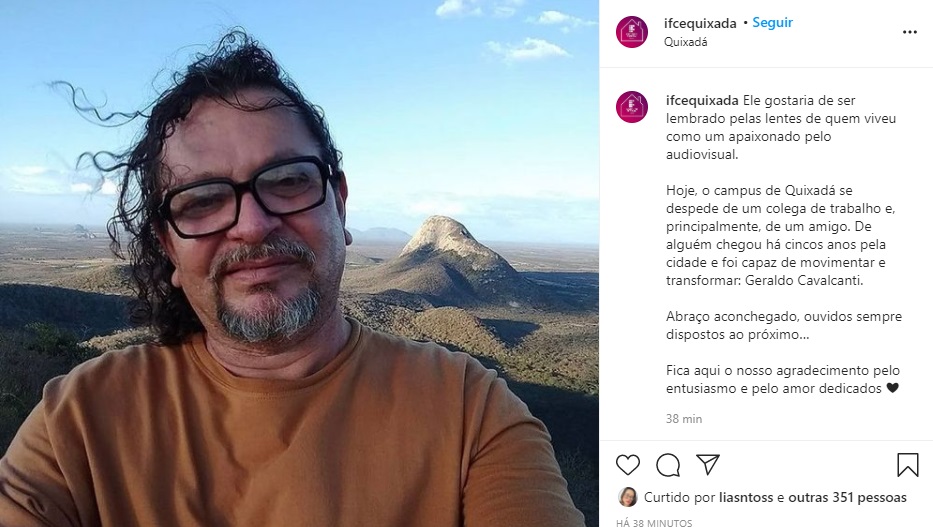Click the 38 min caption timestamp
Viewport: 933px width, 527px height.
point(684,419)
